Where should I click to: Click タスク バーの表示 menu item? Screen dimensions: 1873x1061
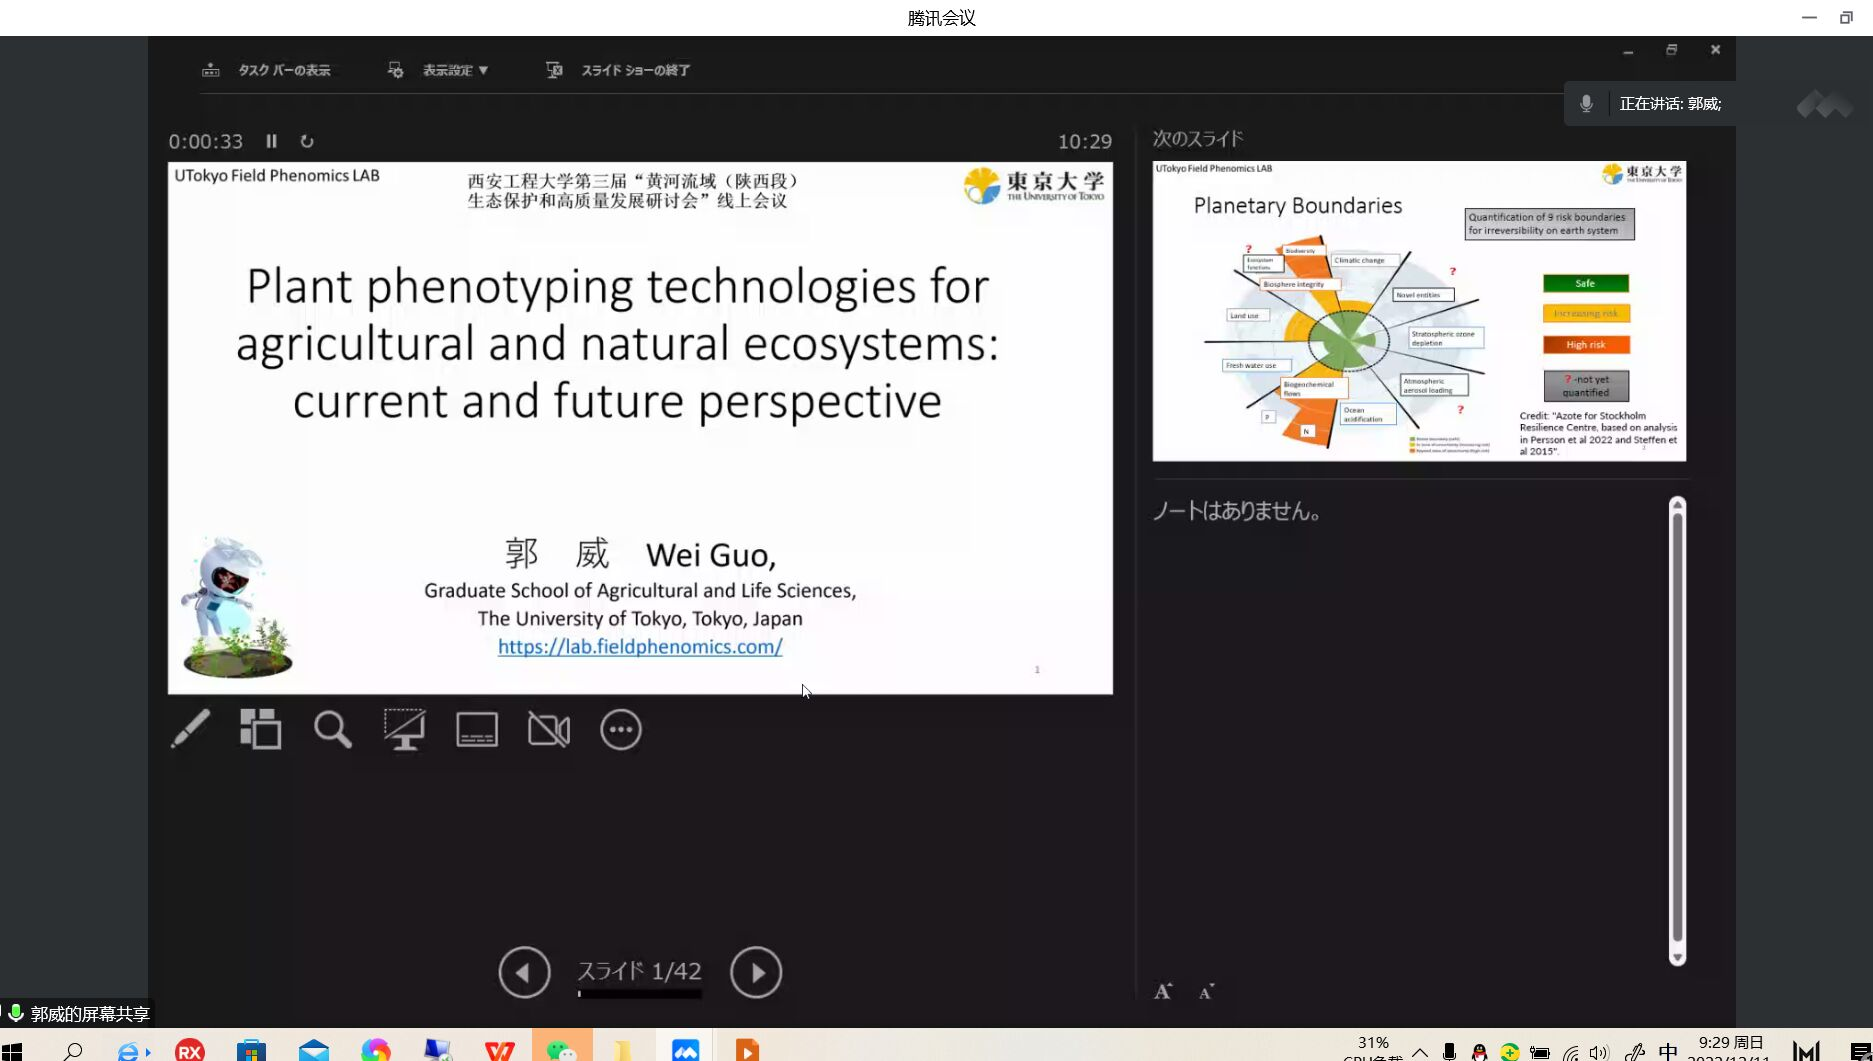pos(267,70)
